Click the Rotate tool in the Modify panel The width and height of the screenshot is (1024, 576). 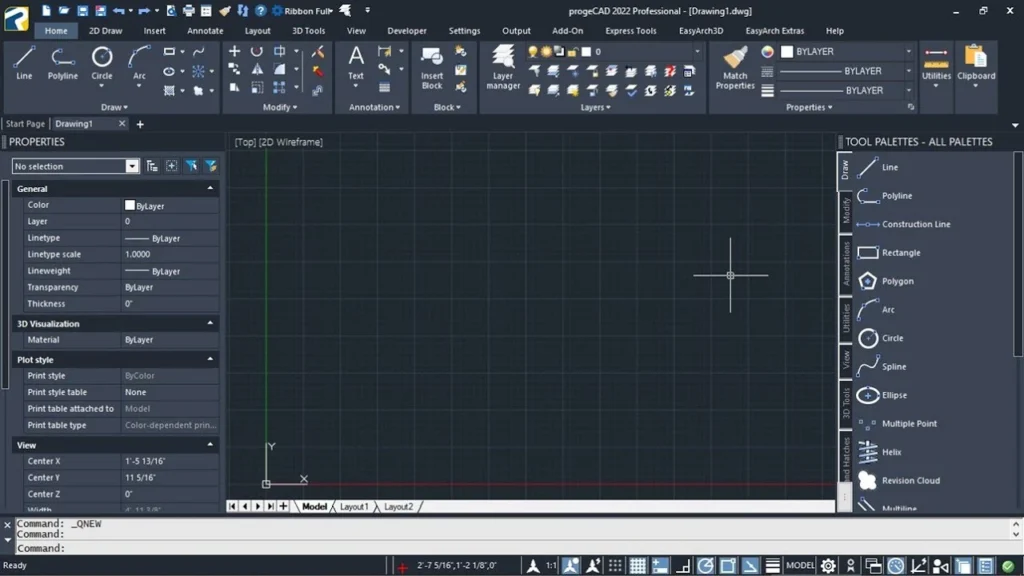257,51
